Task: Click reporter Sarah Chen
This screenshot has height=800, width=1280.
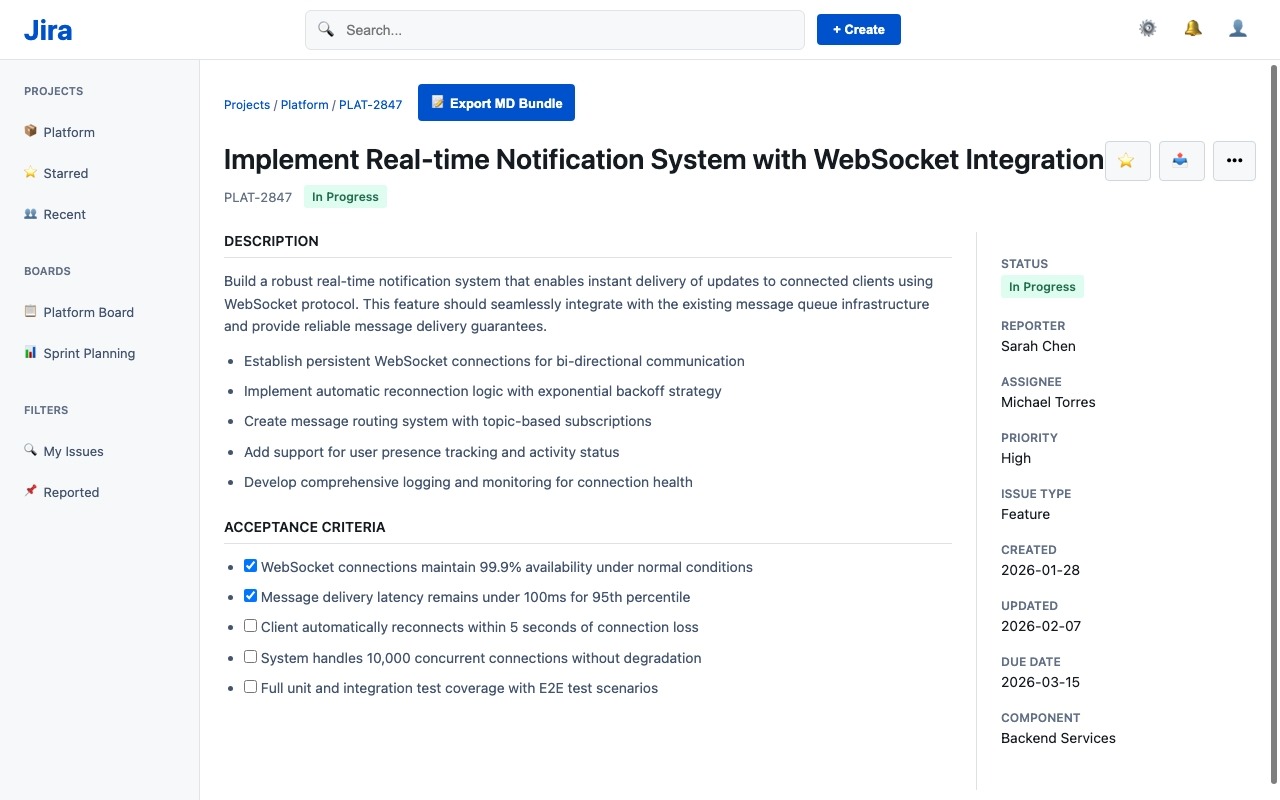Action: pyautogui.click(x=1038, y=346)
